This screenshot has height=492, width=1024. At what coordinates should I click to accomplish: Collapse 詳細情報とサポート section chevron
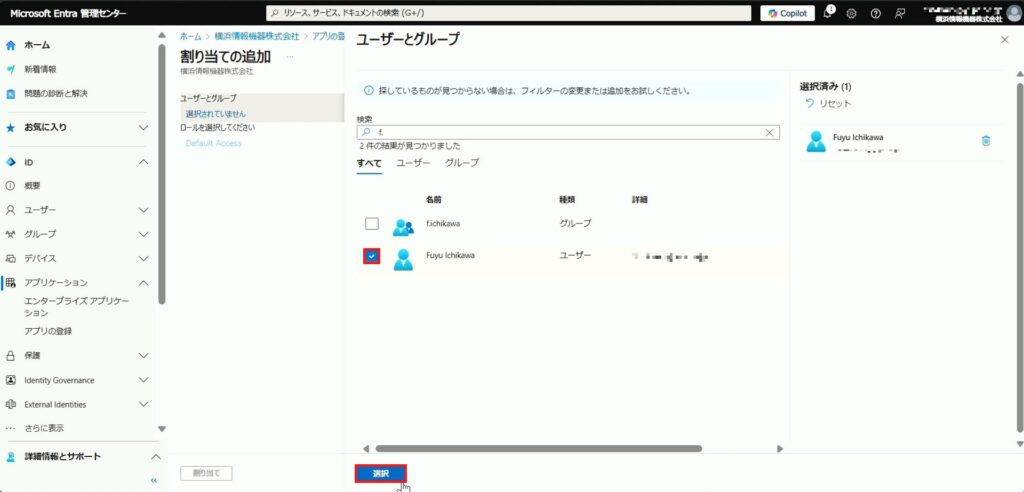(x=155, y=456)
